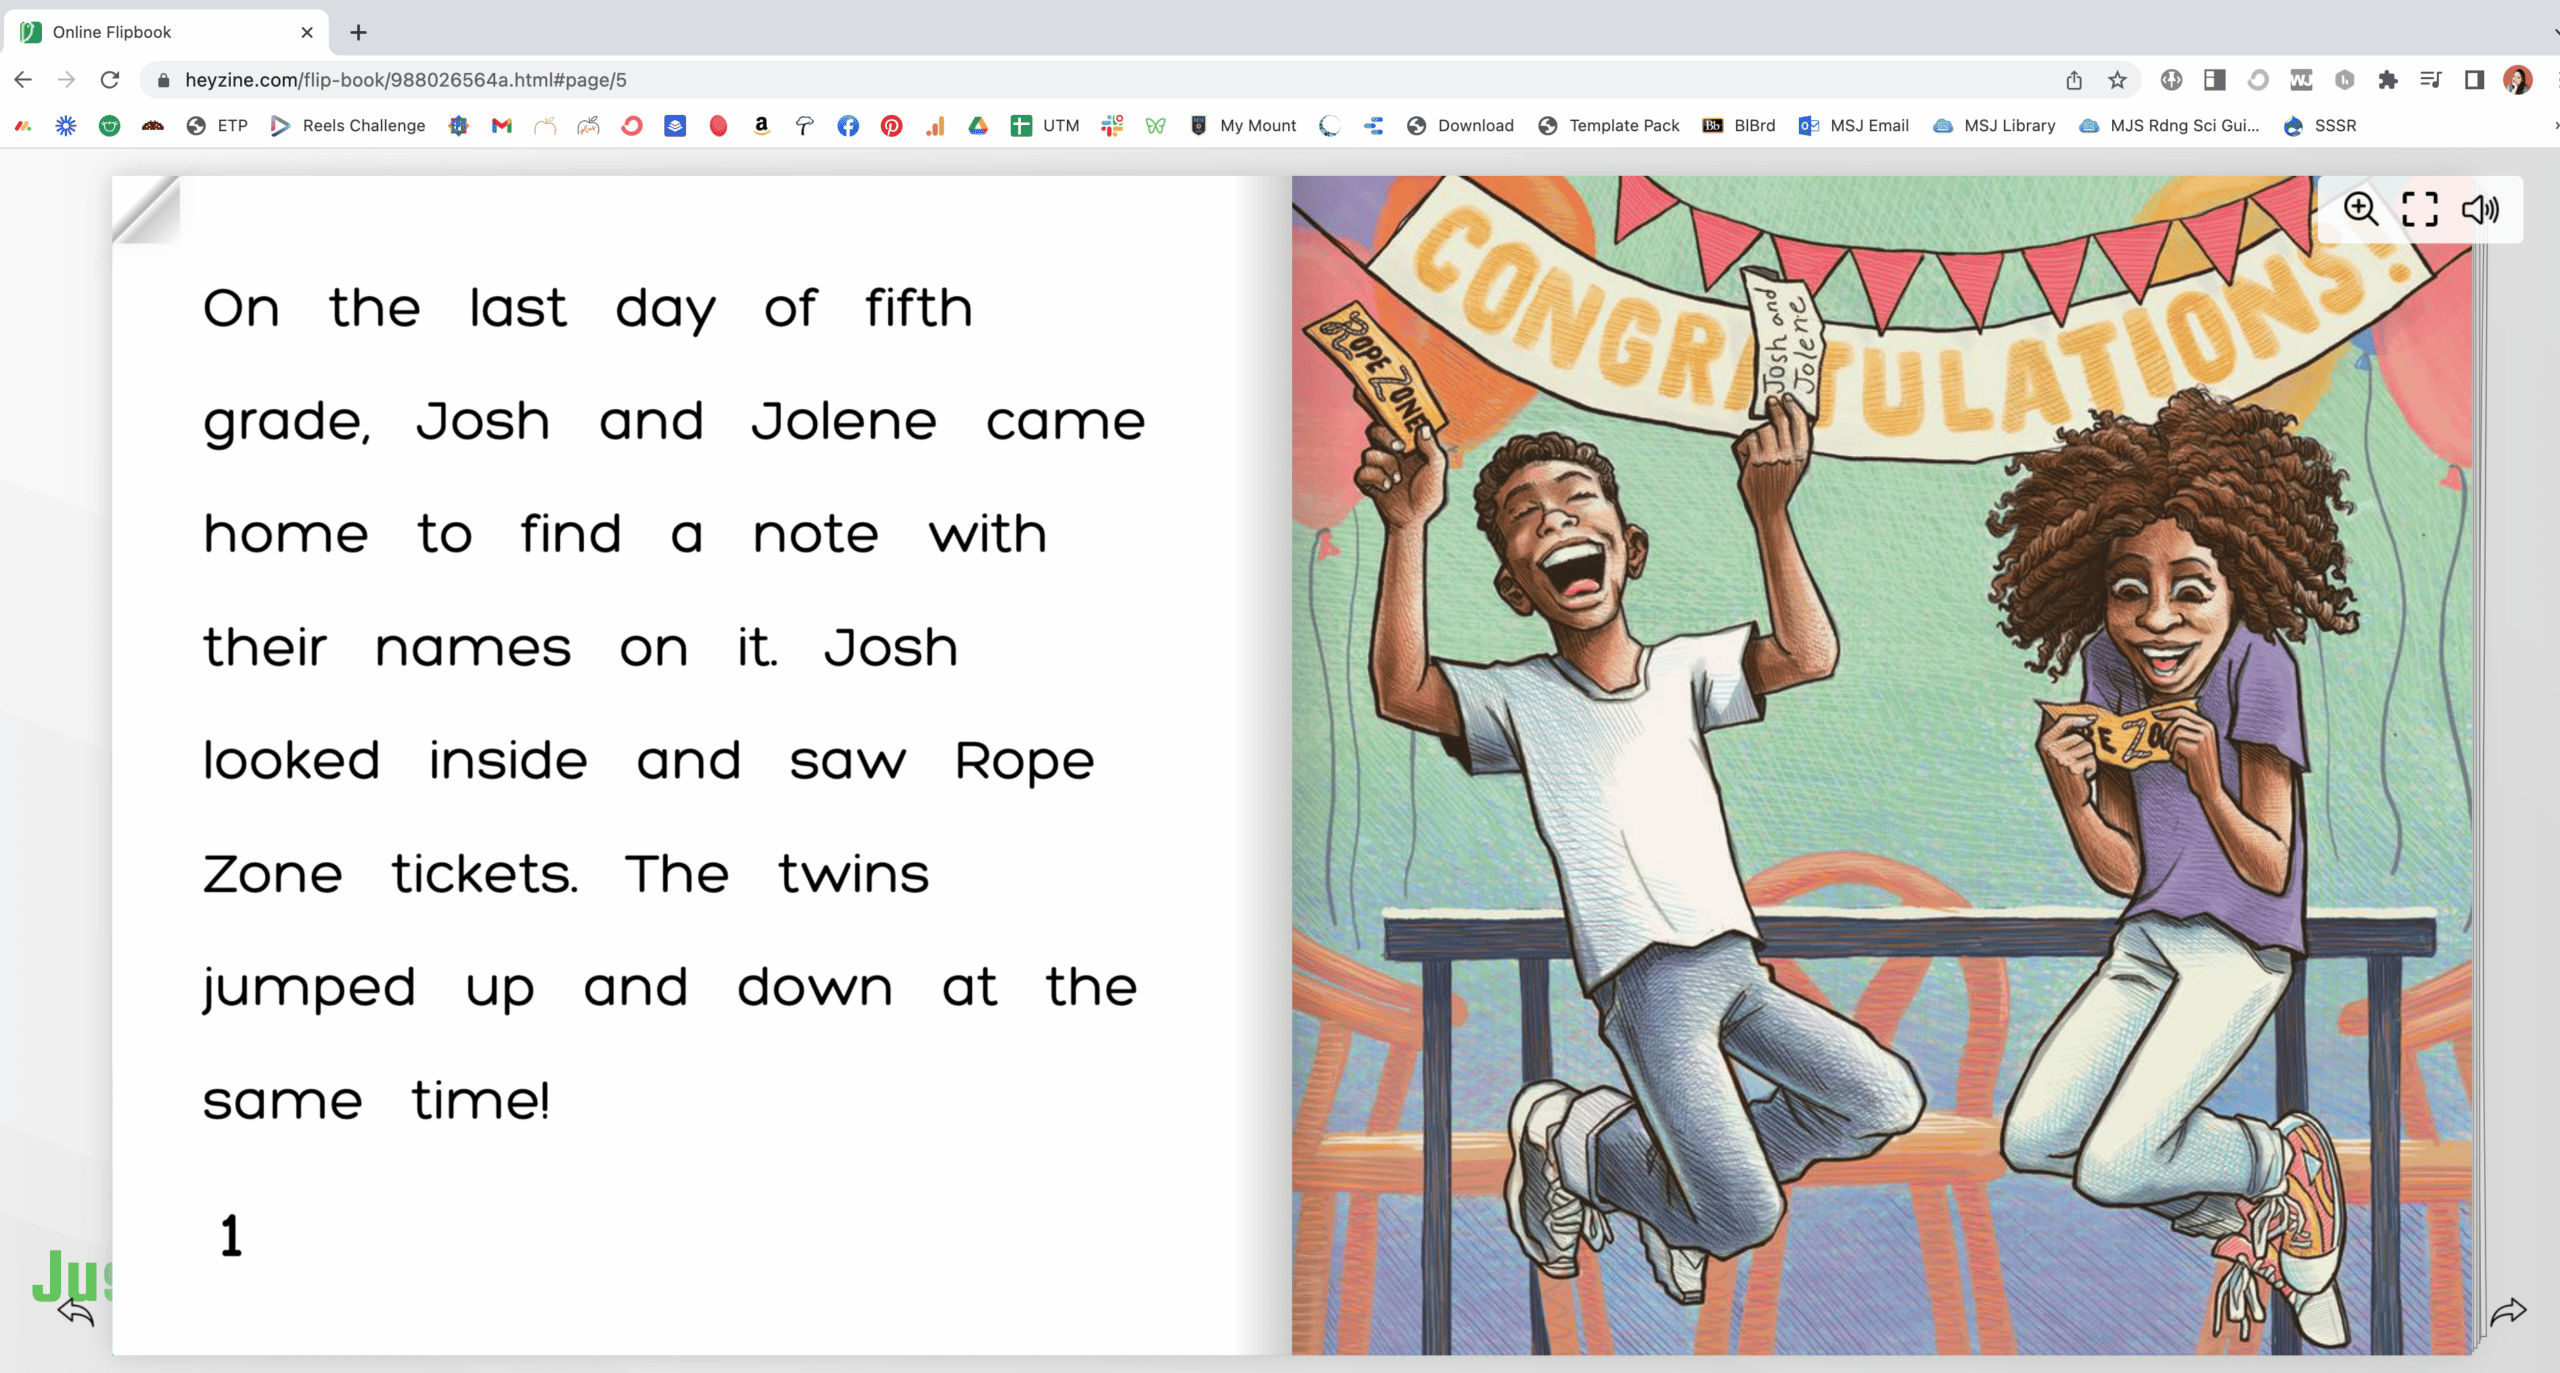Reload the flipbook page
This screenshot has width=2560, height=1373.
tap(110, 80)
